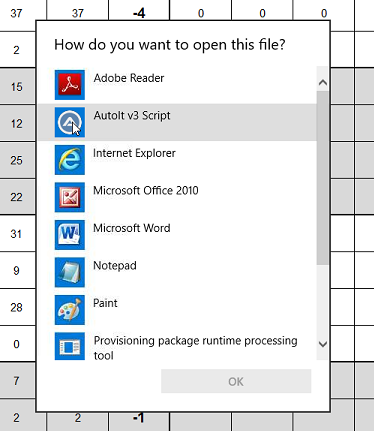Viewport: 374px width, 431px height.
Task: Select the Paint text entry
Action: 105,303
